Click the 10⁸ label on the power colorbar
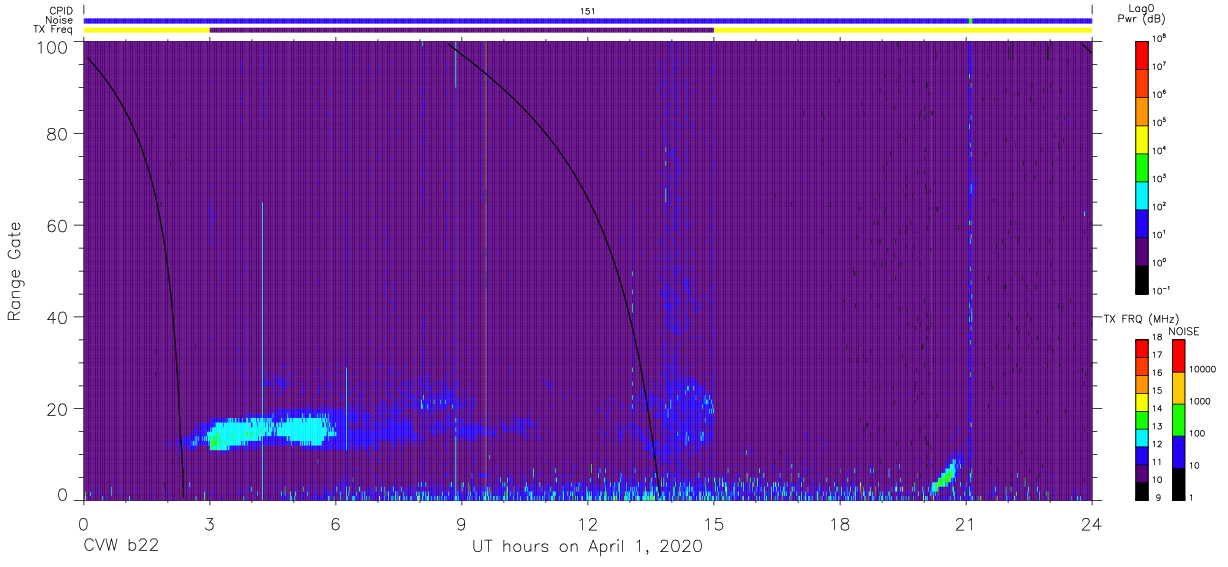Screen dimensions: 1228x567 pos(1160,39)
